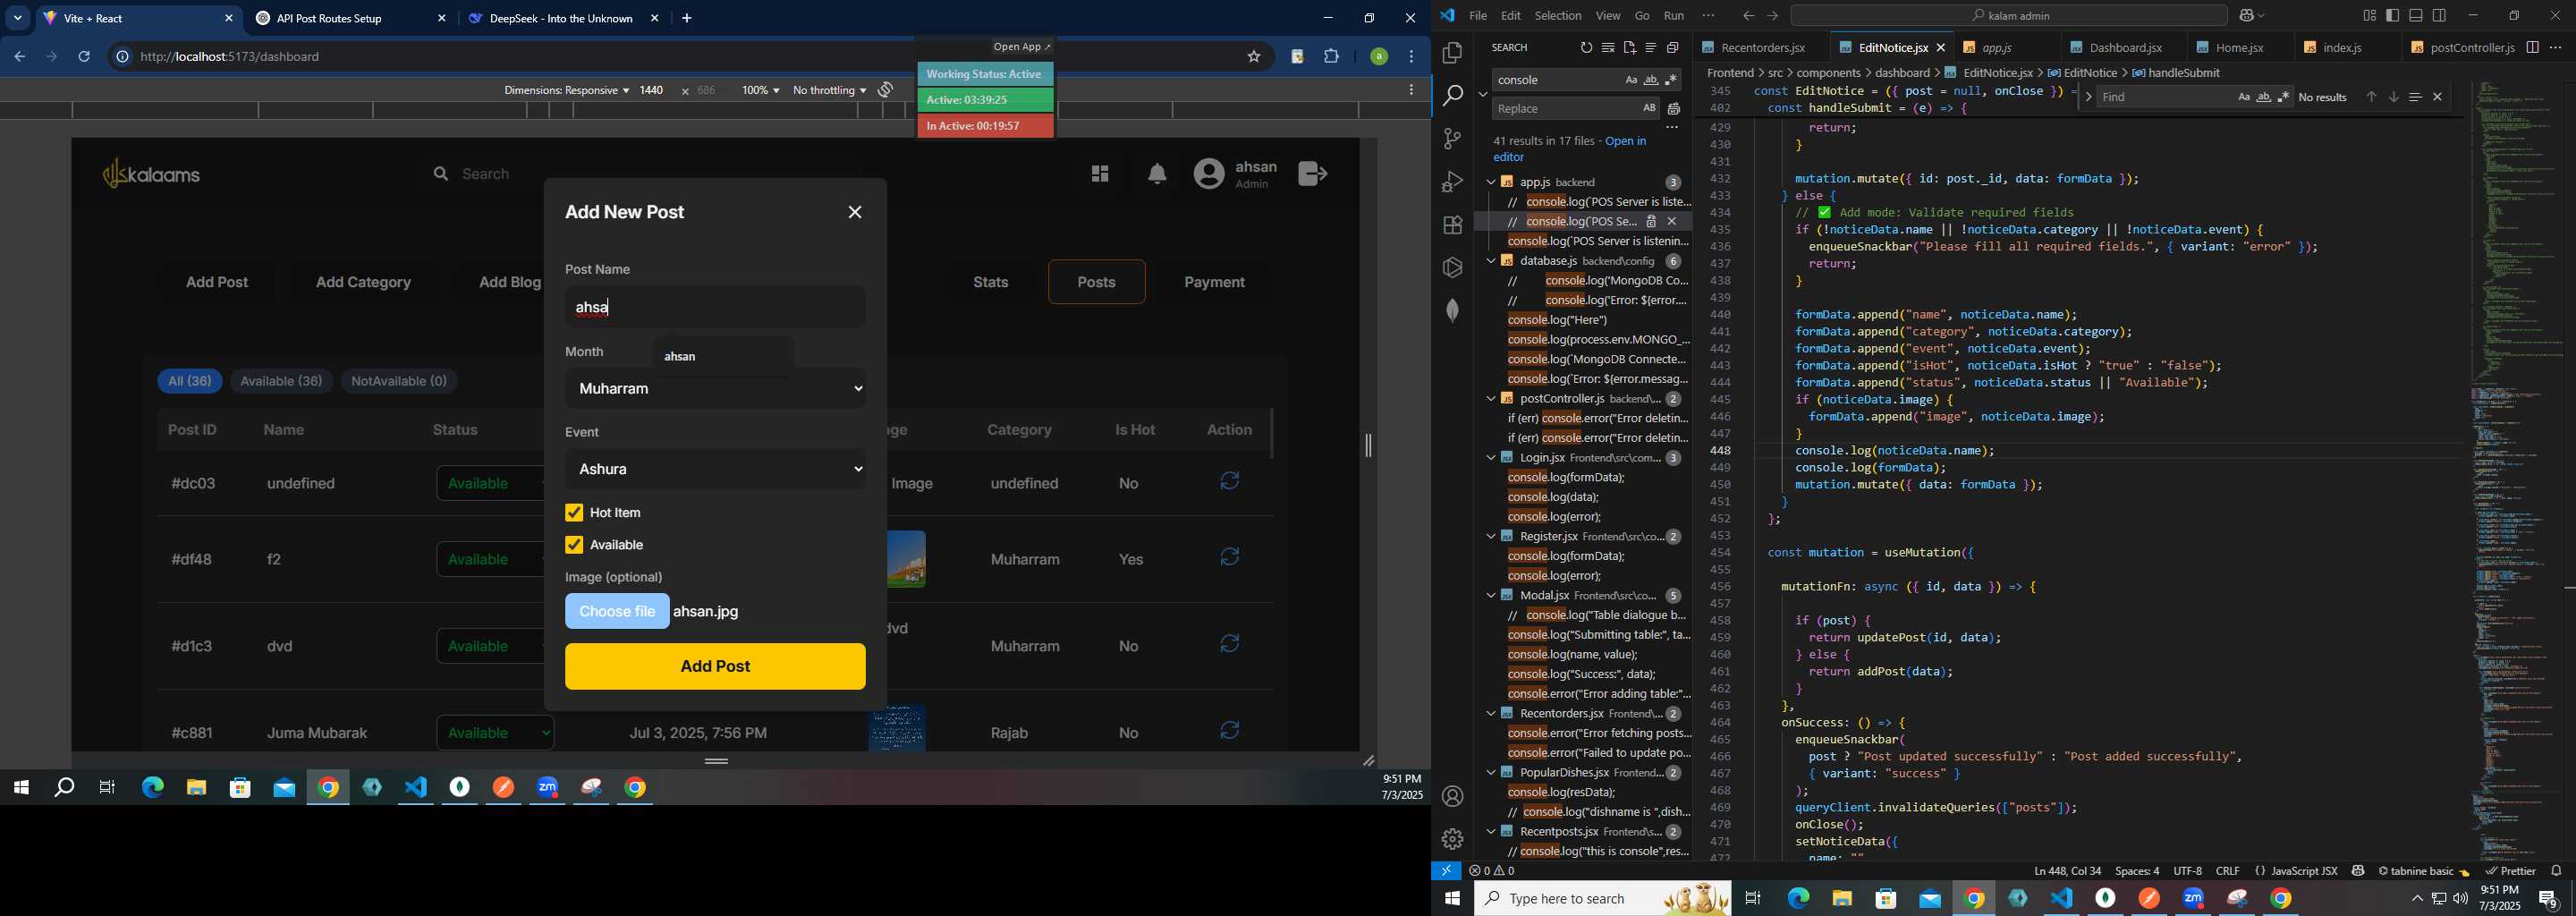Screen dimensions: 2576x916
Task: Open the Dimensions: Responsive dropdown
Action: click(x=567, y=91)
